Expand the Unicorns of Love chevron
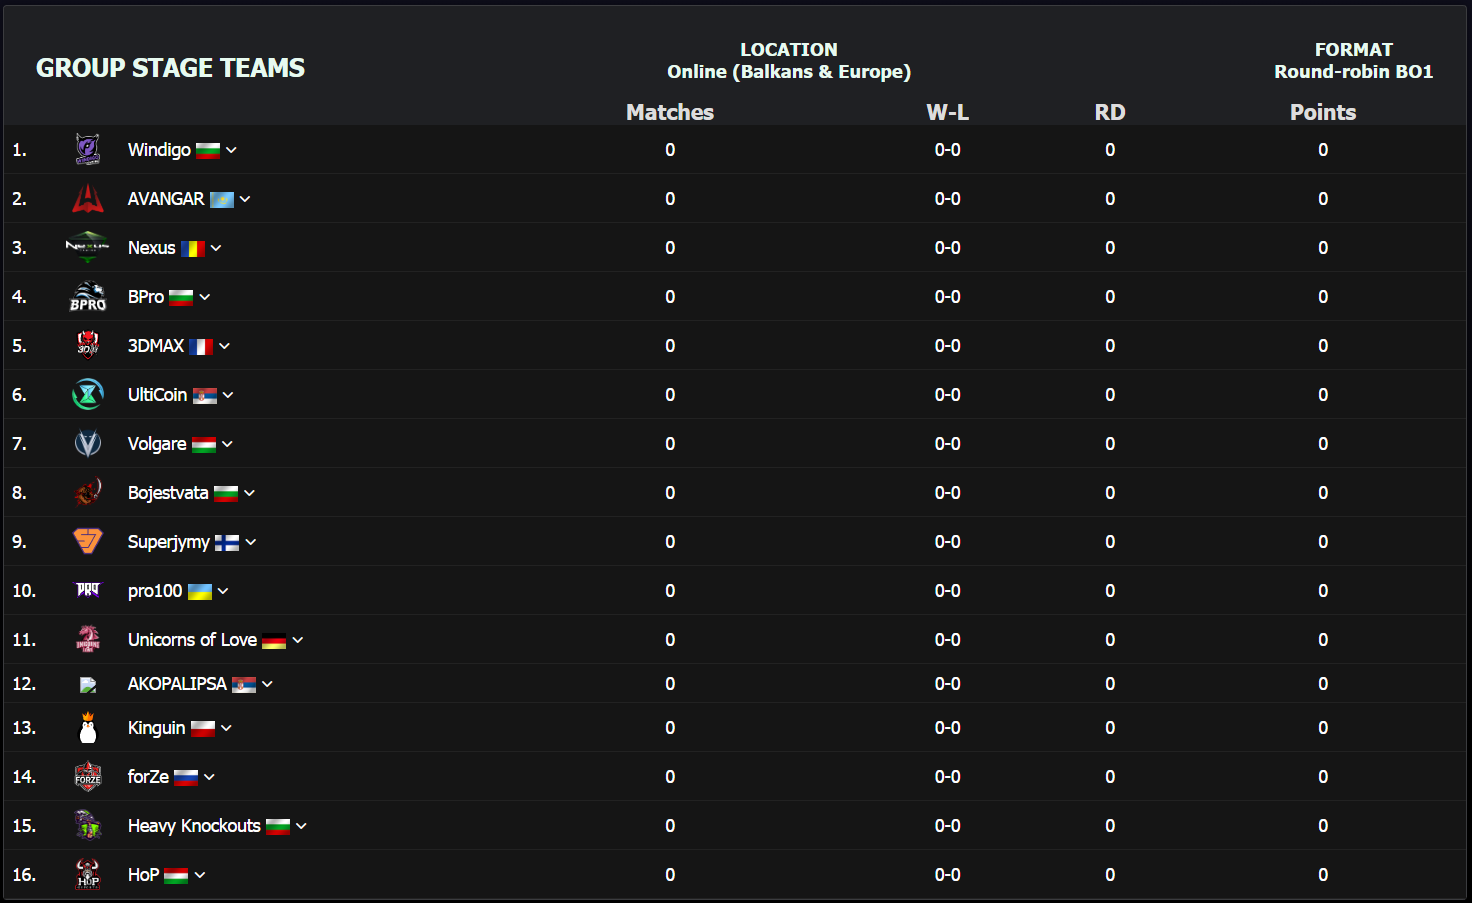This screenshot has height=903, width=1472. [x=298, y=640]
